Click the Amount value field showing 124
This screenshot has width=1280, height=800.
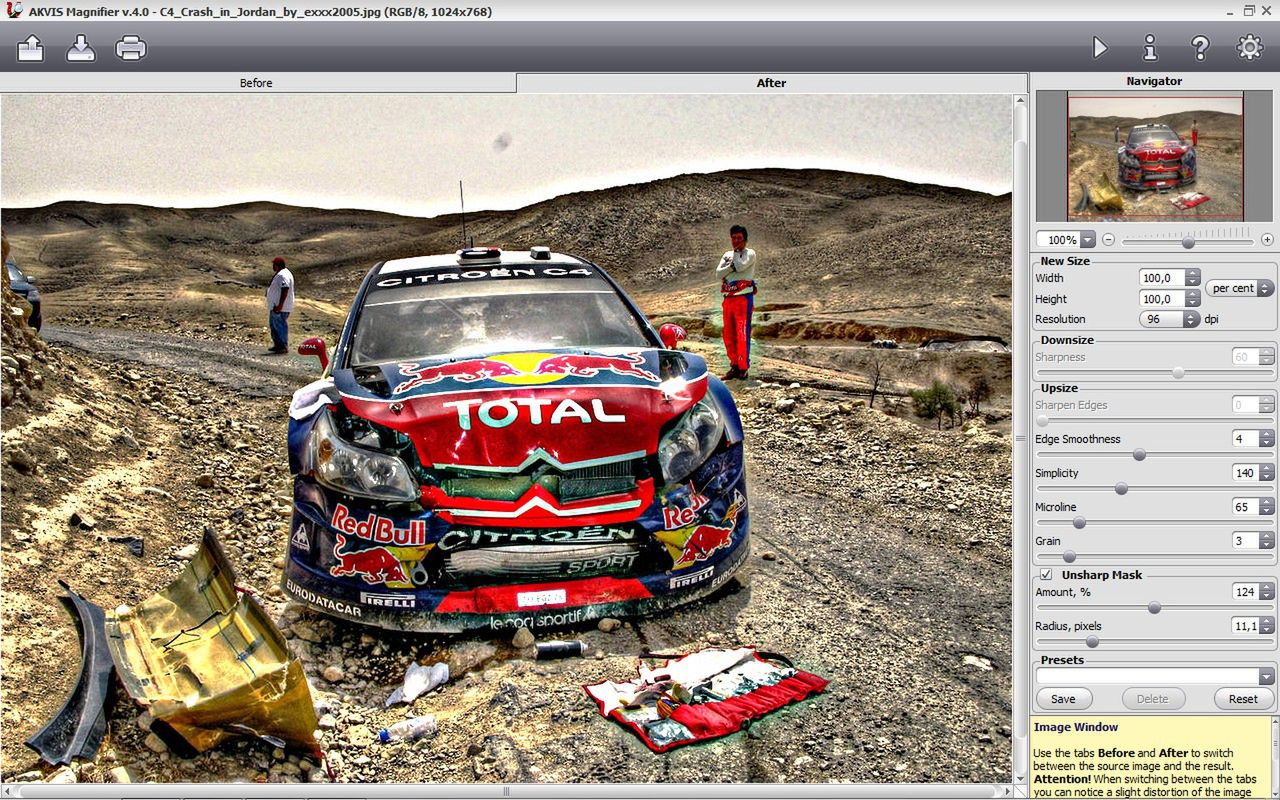point(1246,592)
